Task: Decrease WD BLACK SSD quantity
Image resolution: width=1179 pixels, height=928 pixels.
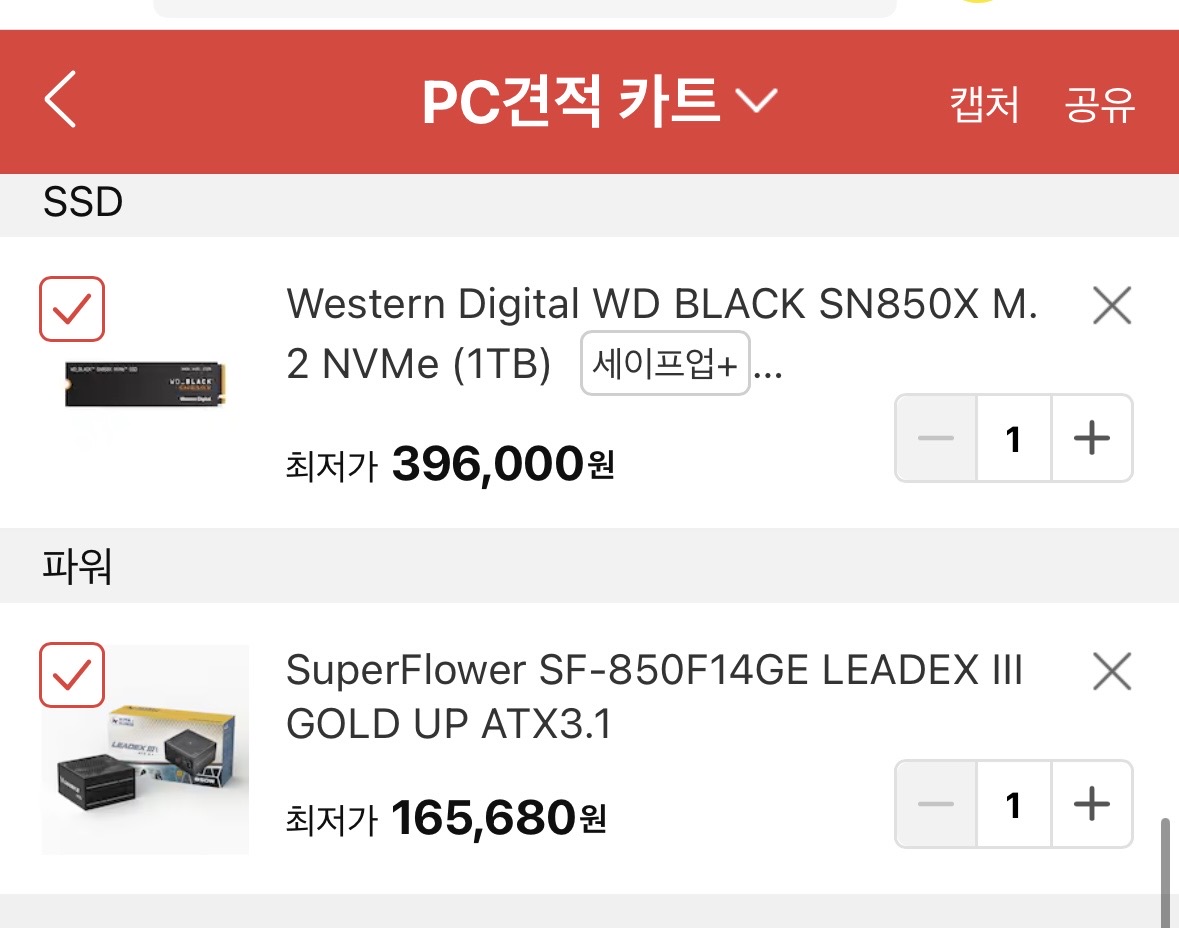Action: tap(936, 439)
